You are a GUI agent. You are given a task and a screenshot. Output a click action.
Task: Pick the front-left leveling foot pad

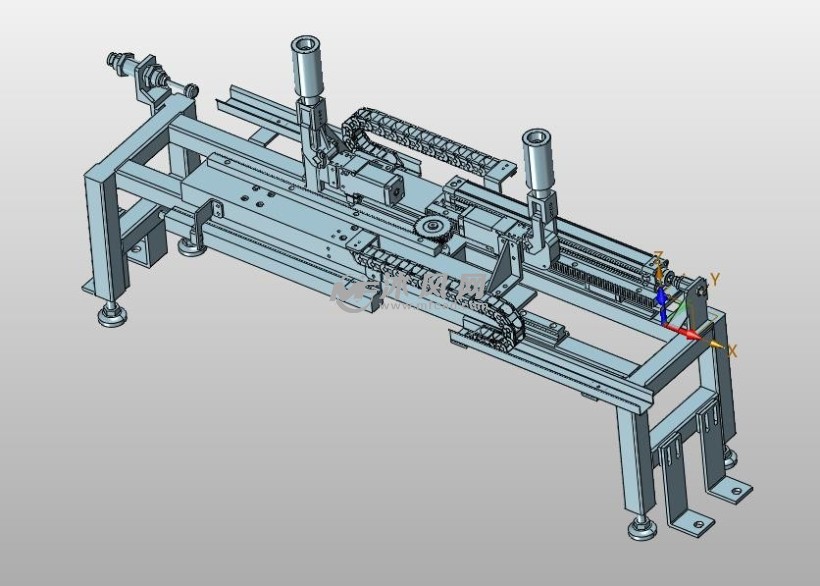(112, 318)
